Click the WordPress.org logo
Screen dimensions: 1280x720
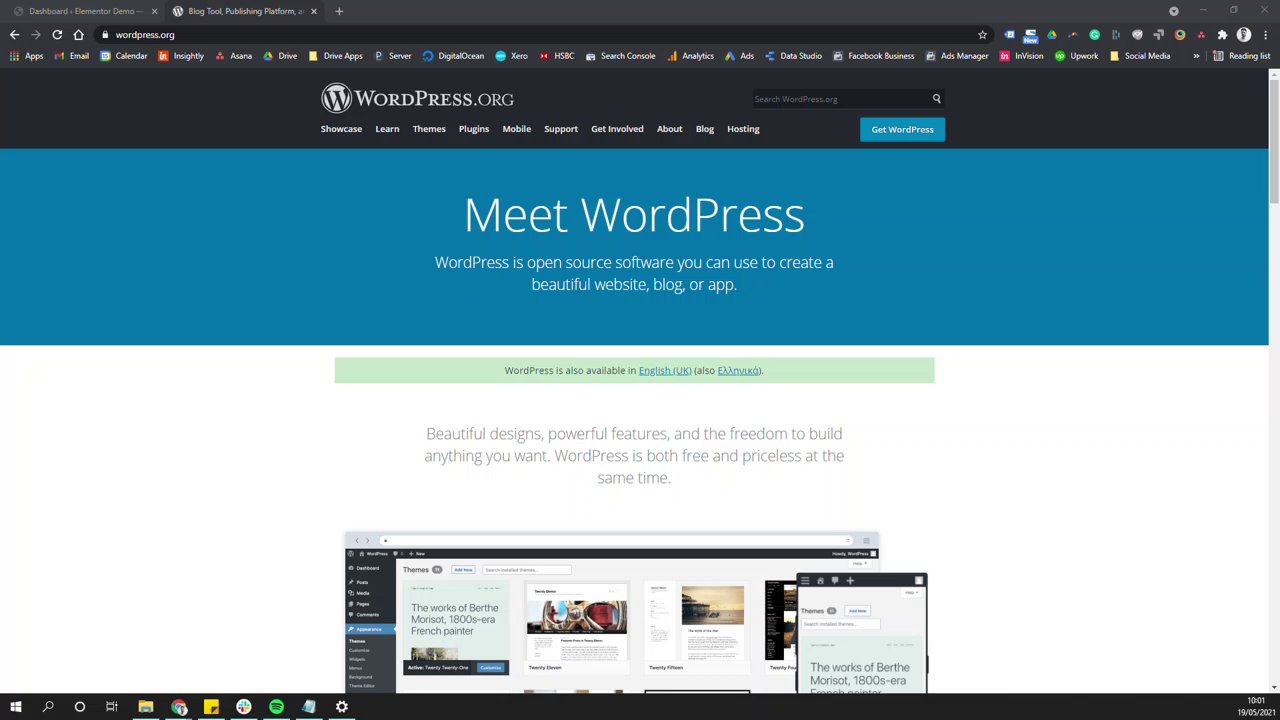point(417,98)
